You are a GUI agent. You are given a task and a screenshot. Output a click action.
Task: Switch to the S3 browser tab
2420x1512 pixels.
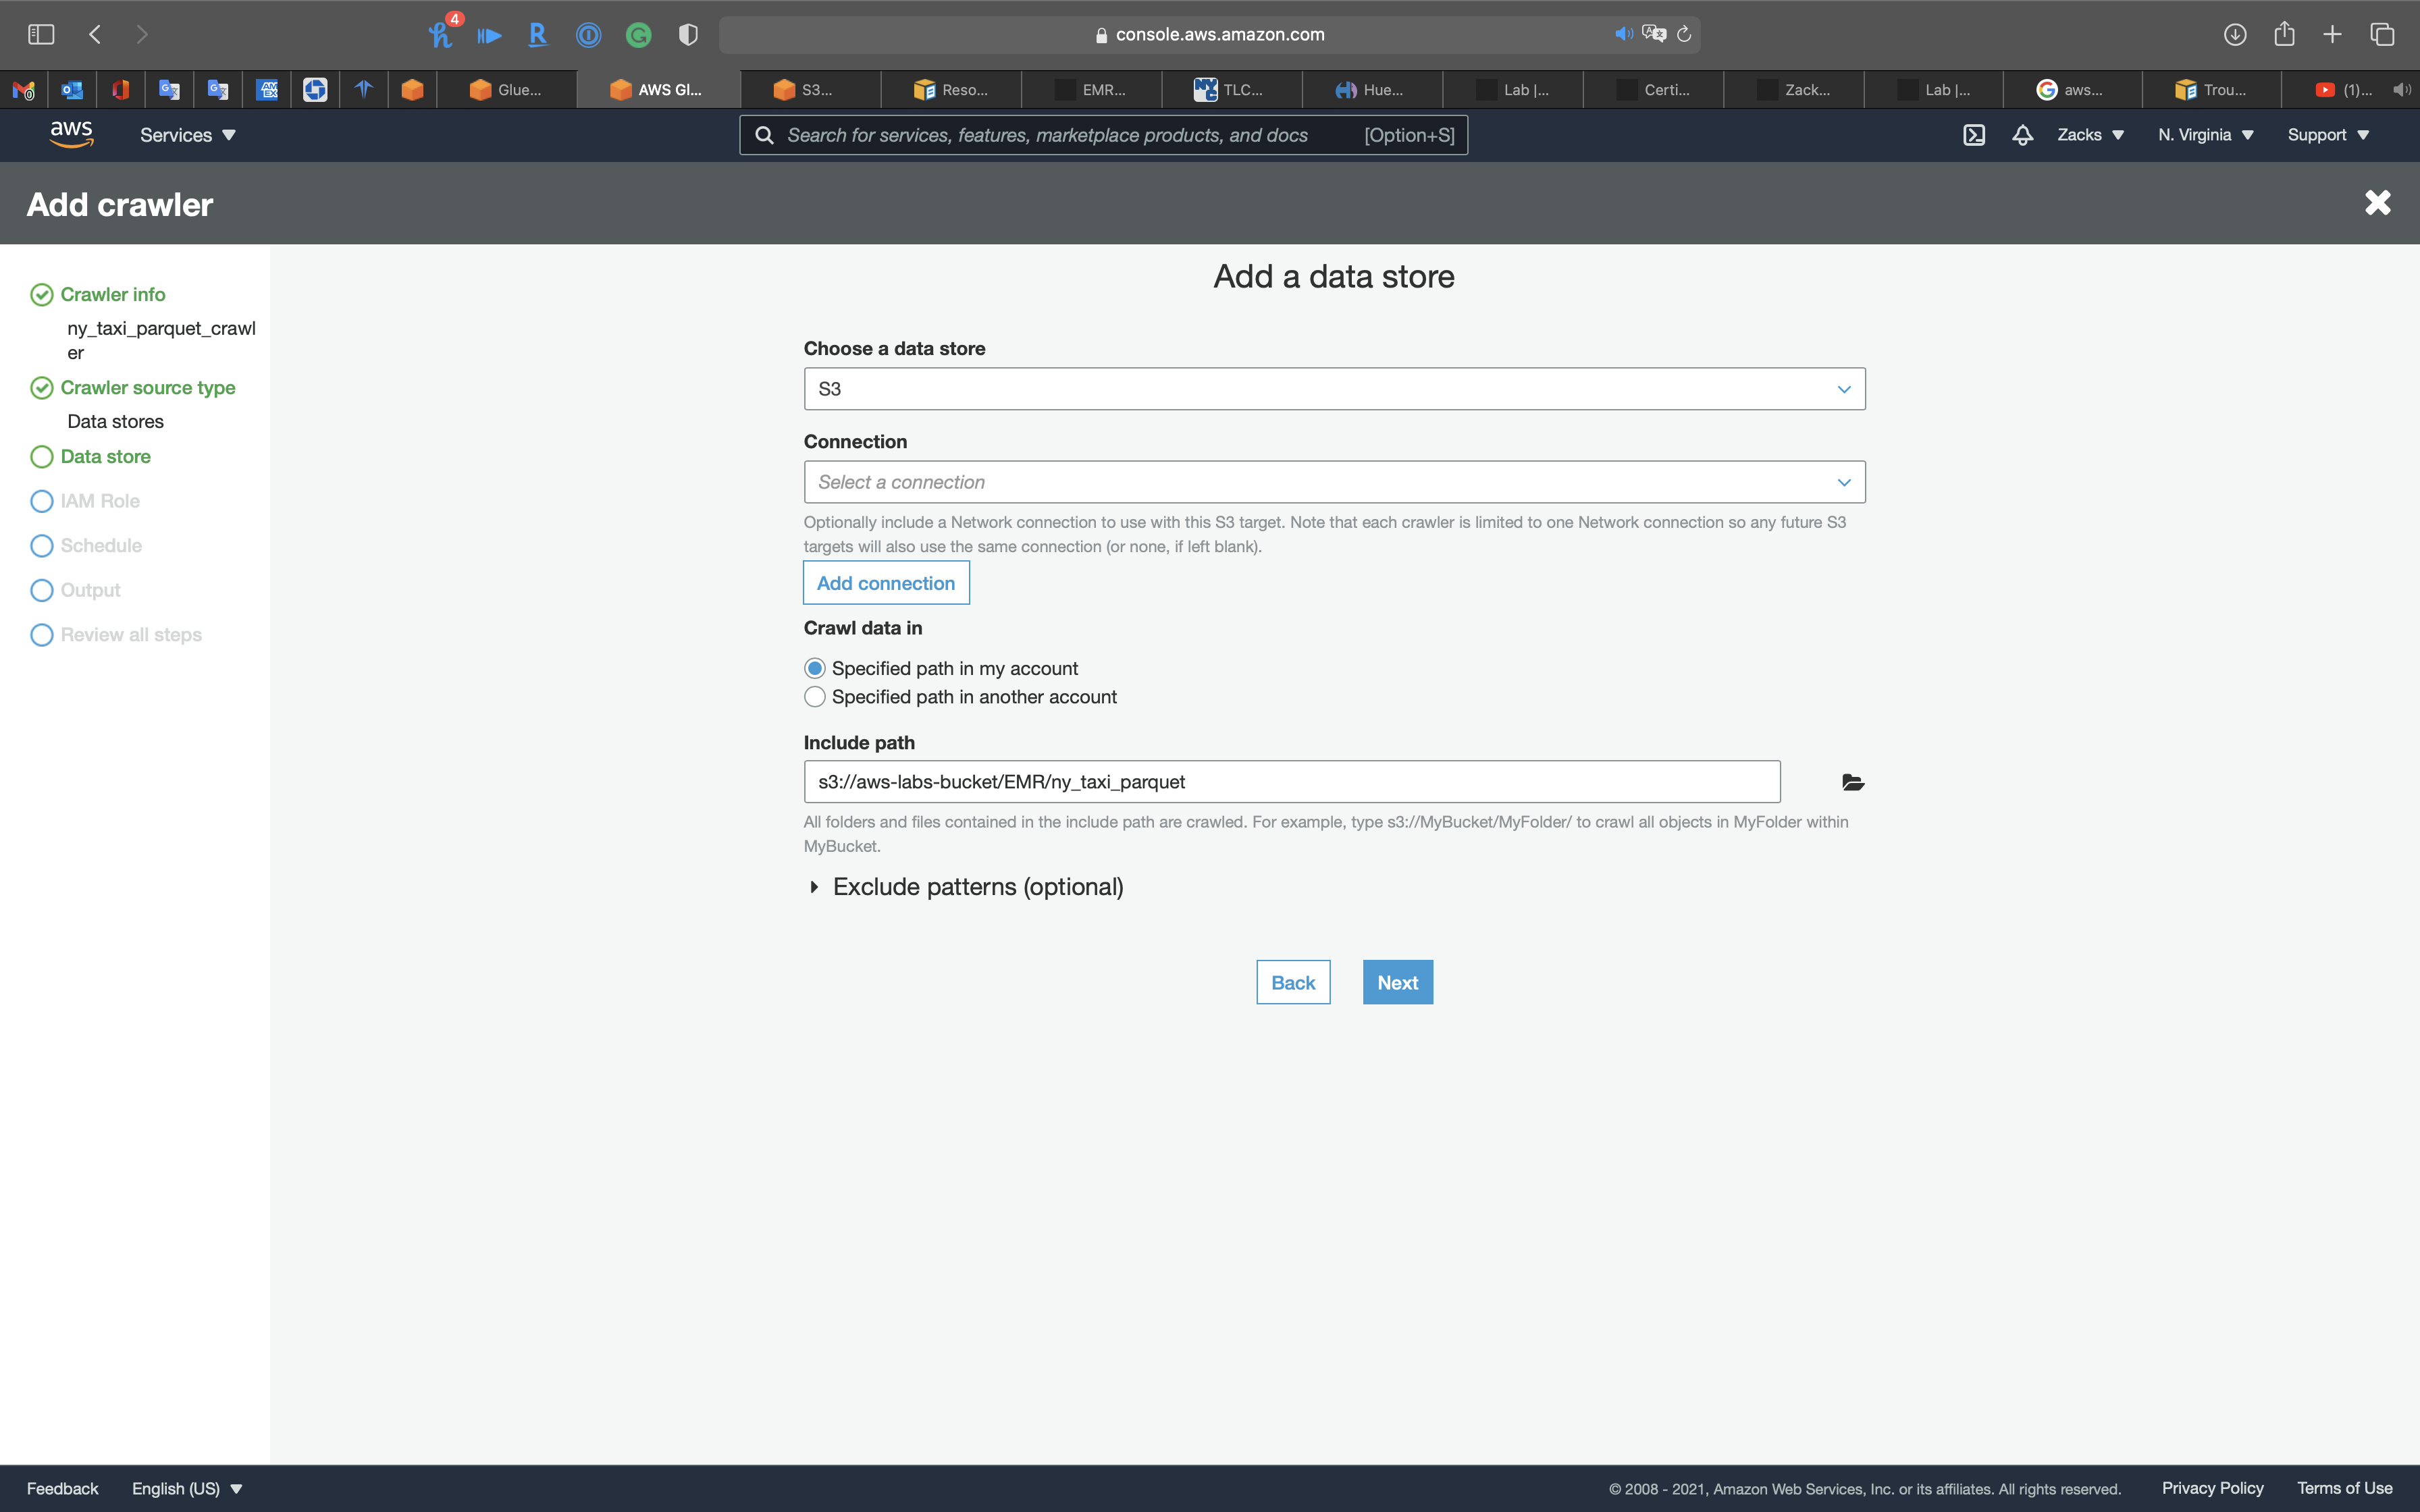pos(808,90)
